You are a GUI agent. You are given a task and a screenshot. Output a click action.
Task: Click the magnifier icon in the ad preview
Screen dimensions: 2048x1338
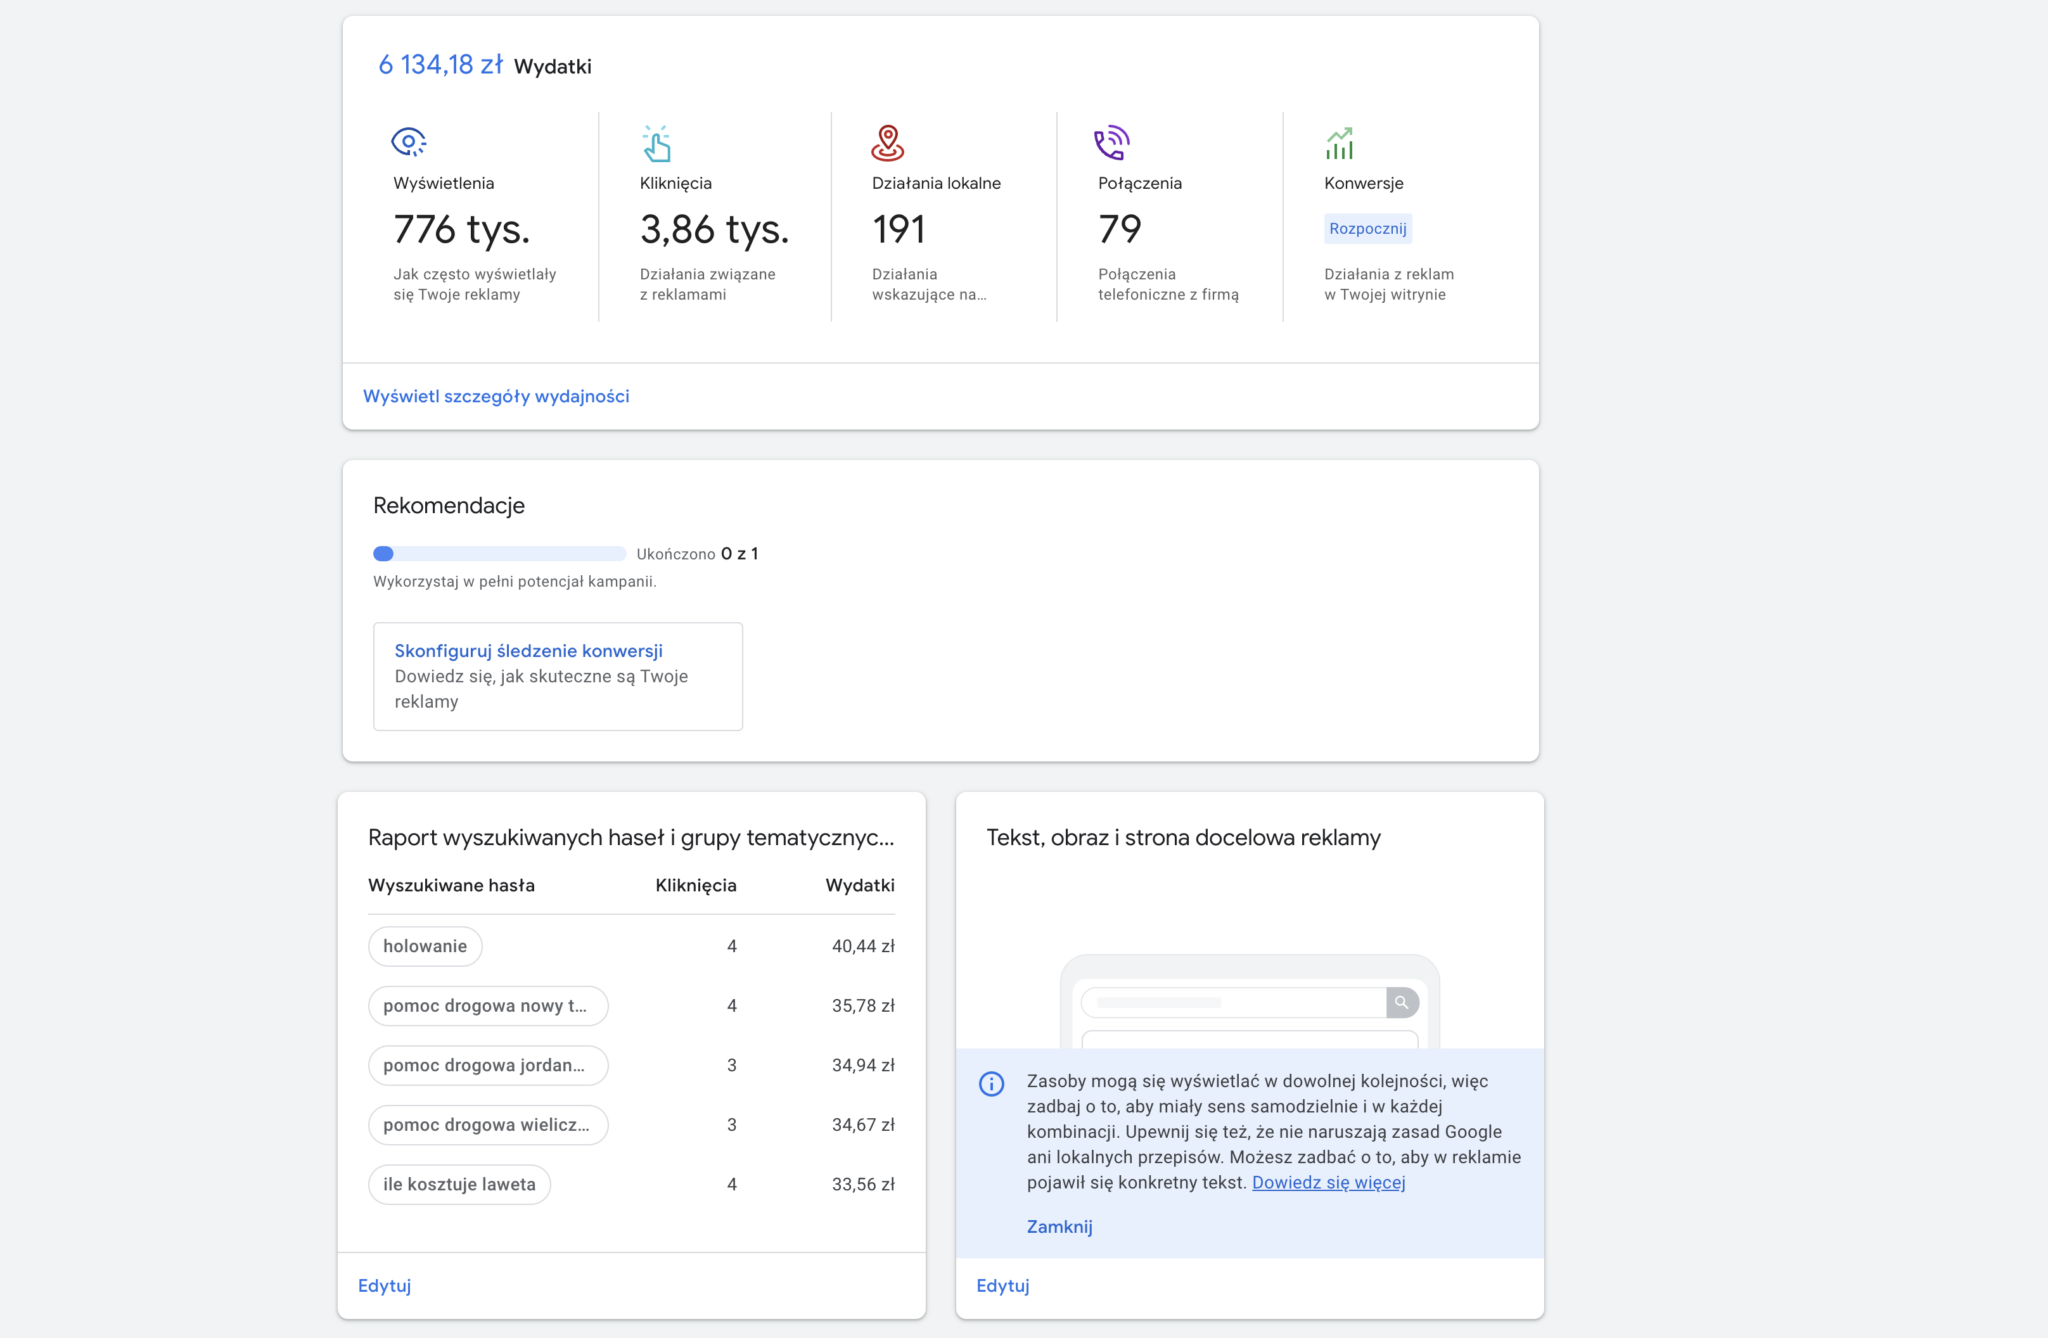[x=1402, y=1002]
